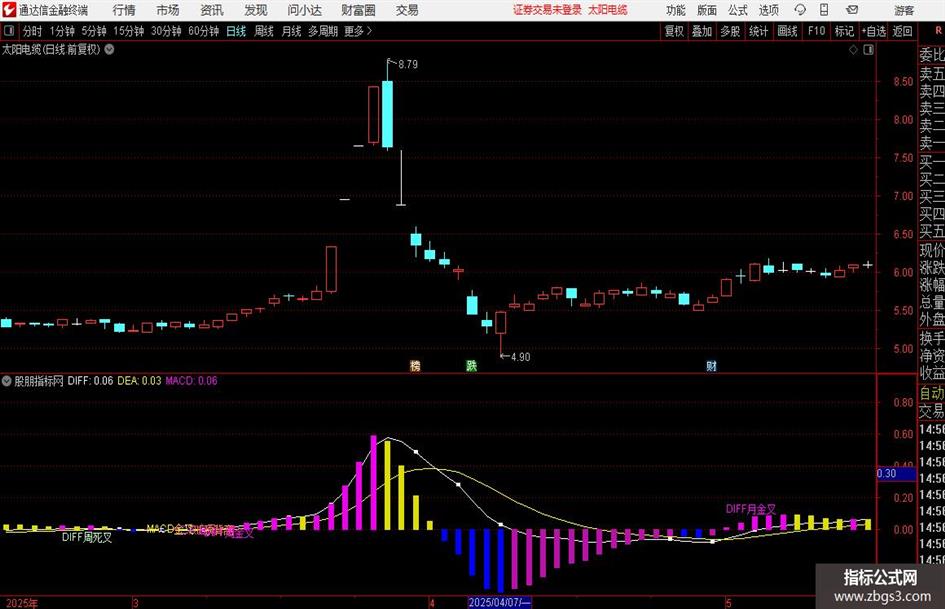Image resolution: width=945 pixels, height=609 pixels.
Task: Click the 多股 multi-stock button
Action: click(x=730, y=31)
